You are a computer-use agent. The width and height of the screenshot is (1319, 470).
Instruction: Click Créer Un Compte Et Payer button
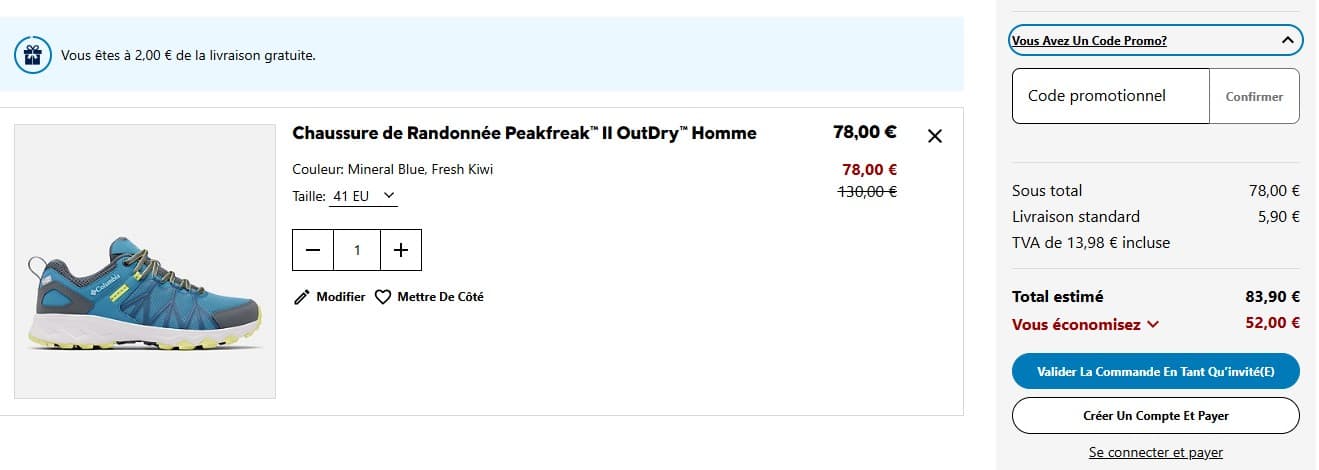click(x=1155, y=415)
